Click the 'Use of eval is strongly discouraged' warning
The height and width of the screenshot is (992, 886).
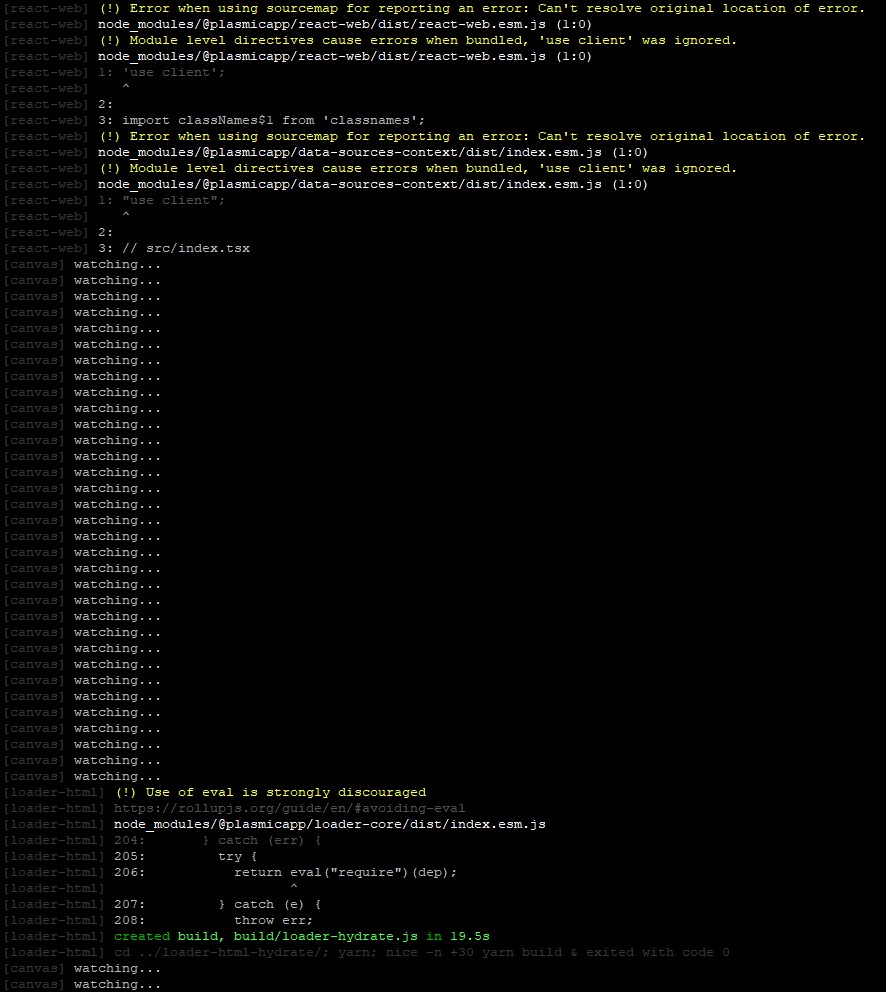click(270, 792)
